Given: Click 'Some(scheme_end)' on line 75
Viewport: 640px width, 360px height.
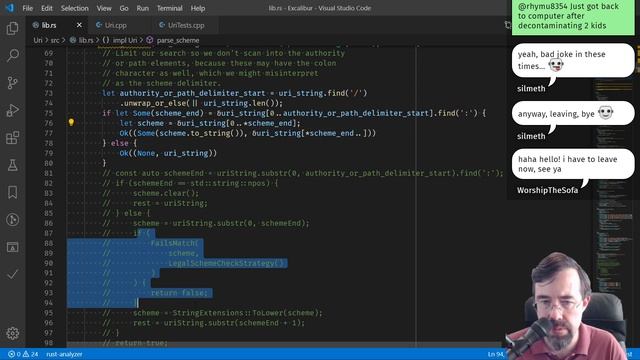Looking at the screenshot, I should [168, 113].
